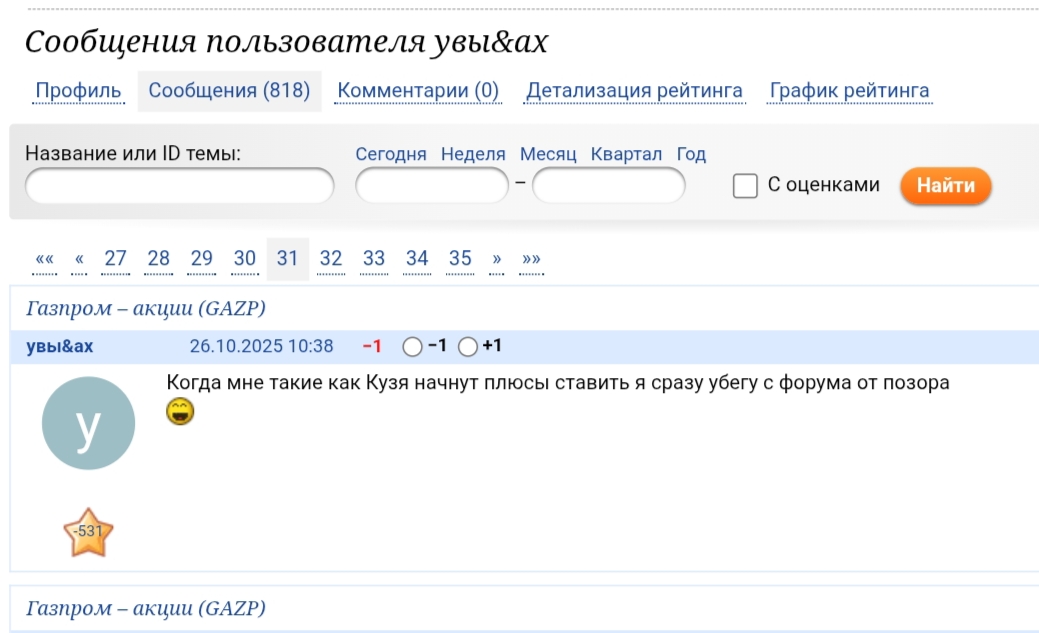Screen dimensions: 1039x633
Task: Select the +1 rating radio button
Action: tap(468, 347)
